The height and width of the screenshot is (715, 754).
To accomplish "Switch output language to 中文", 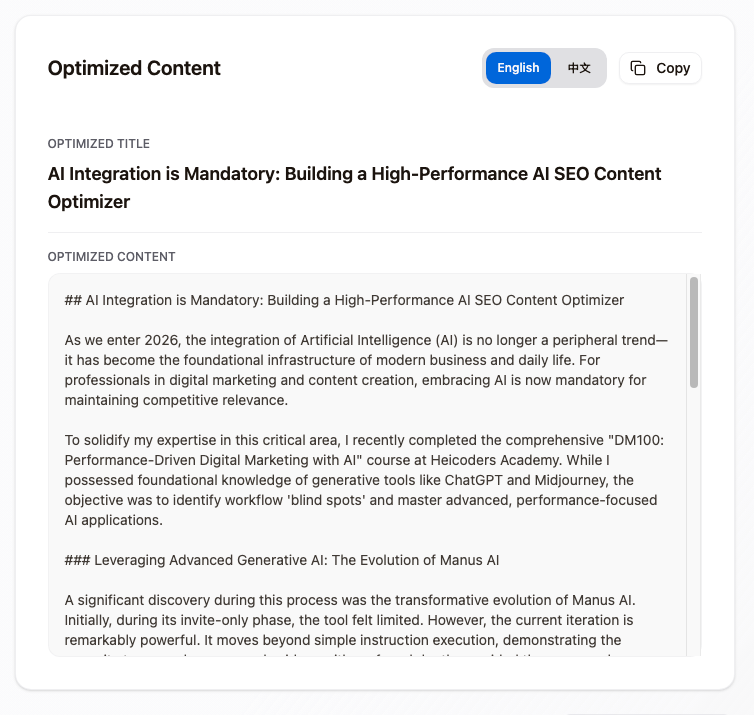I will (x=579, y=68).
